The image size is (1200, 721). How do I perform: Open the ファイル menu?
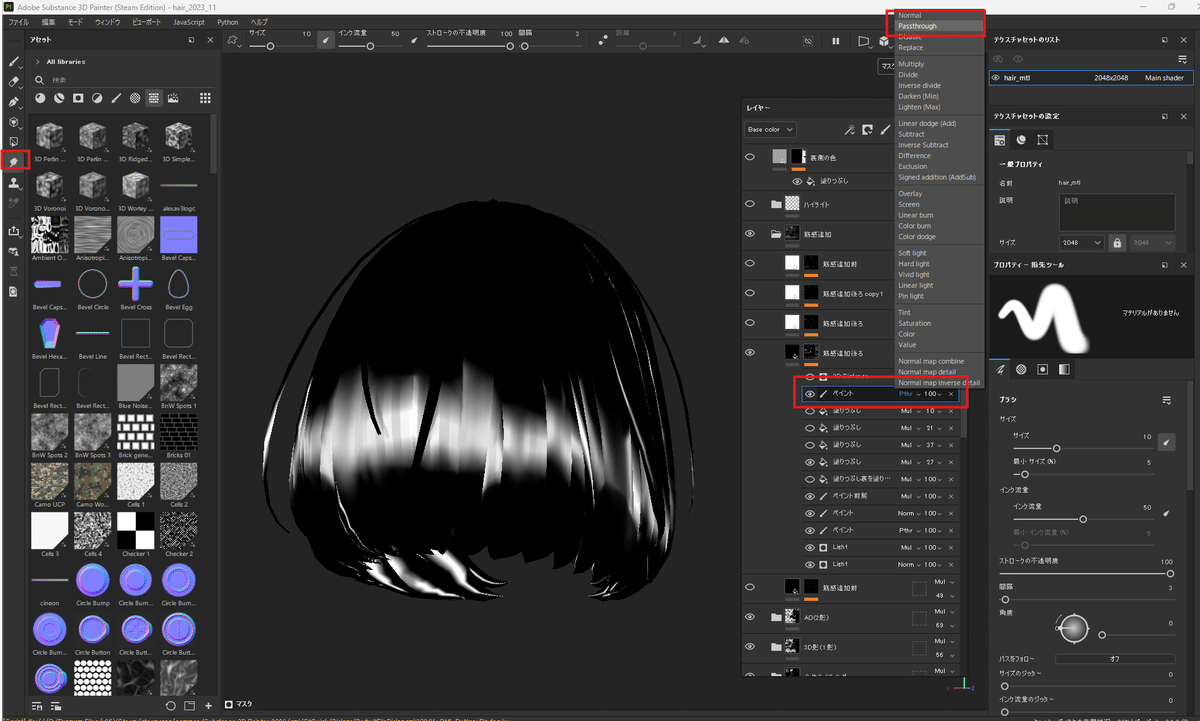coord(18,22)
